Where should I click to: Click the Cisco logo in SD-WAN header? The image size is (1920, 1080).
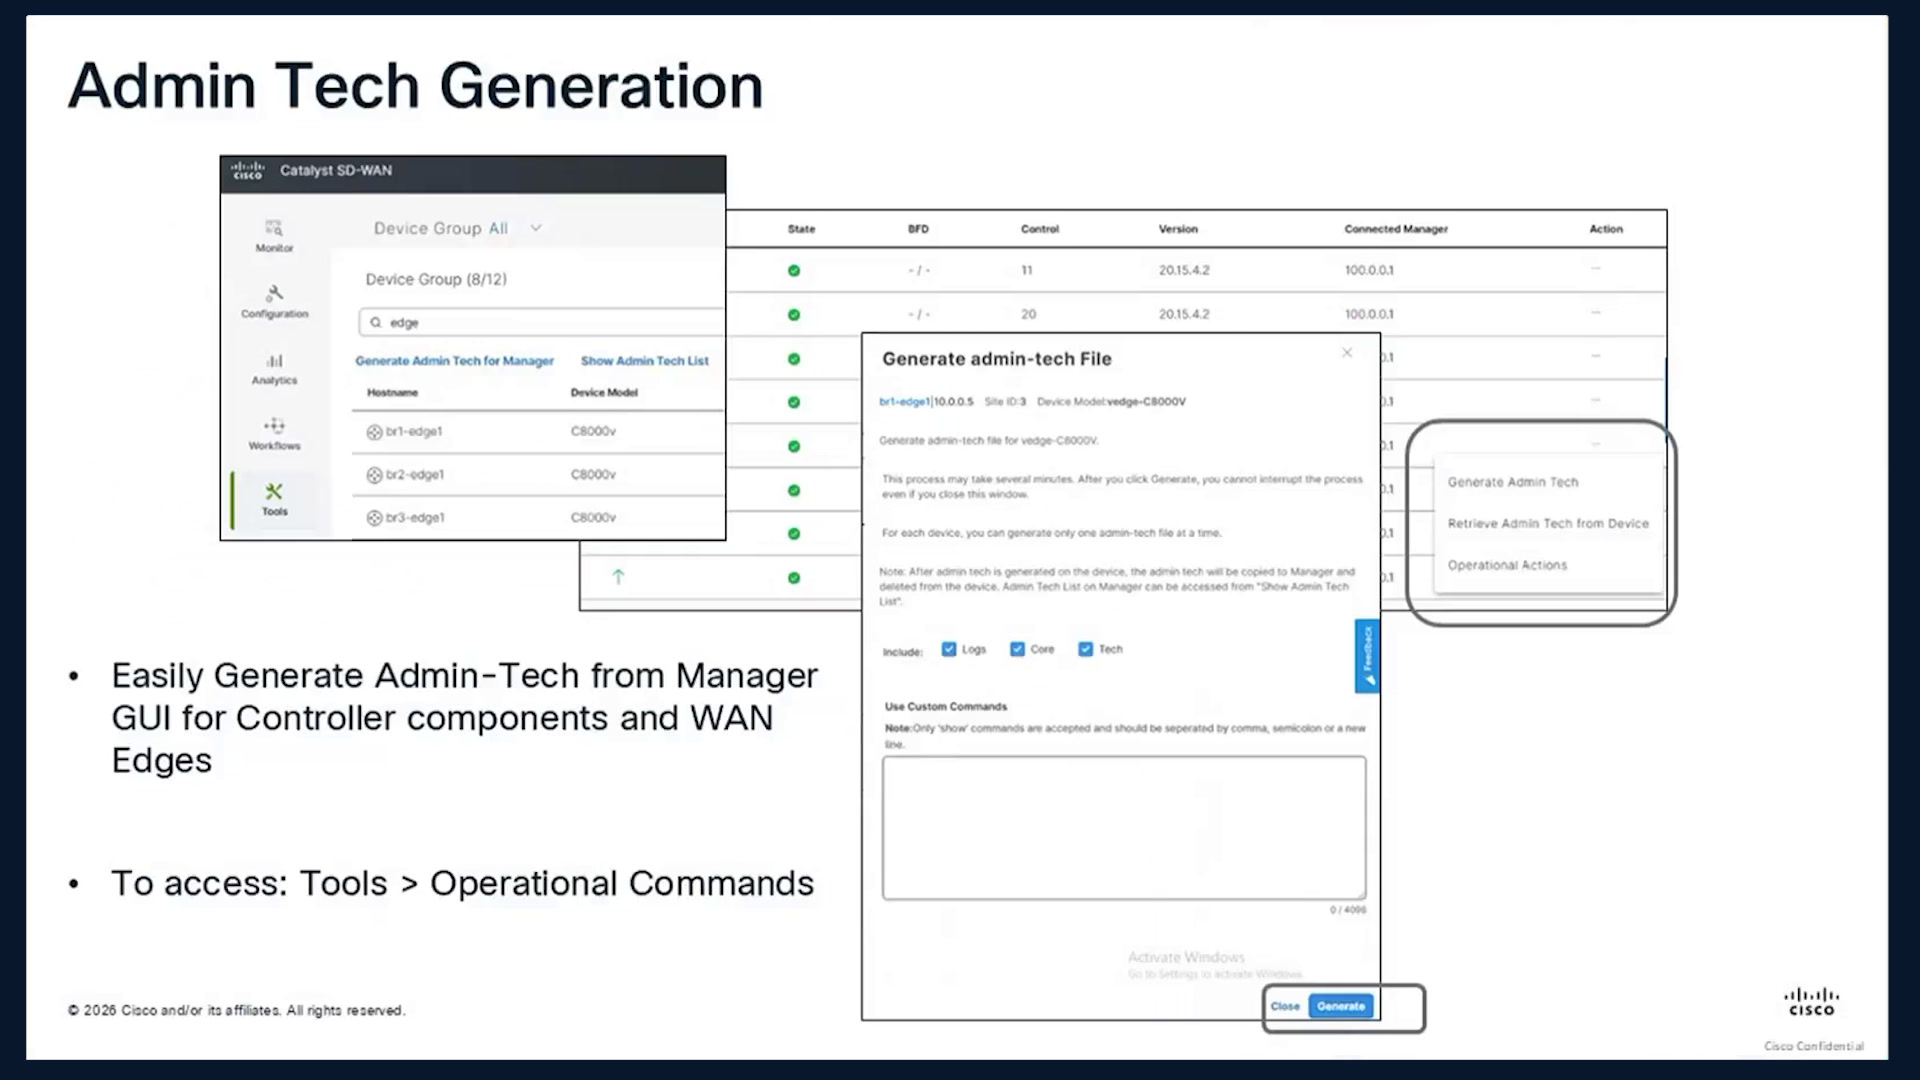pos(247,171)
